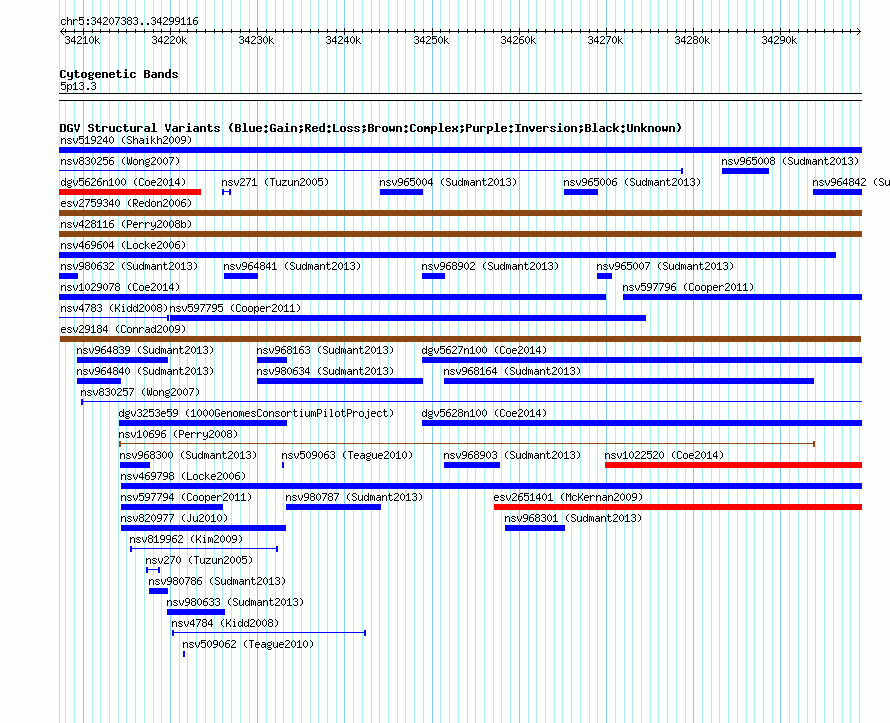Open nsv1029078 (Coe2014) variant
The width and height of the screenshot is (890, 723).
click(x=120, y=287)
